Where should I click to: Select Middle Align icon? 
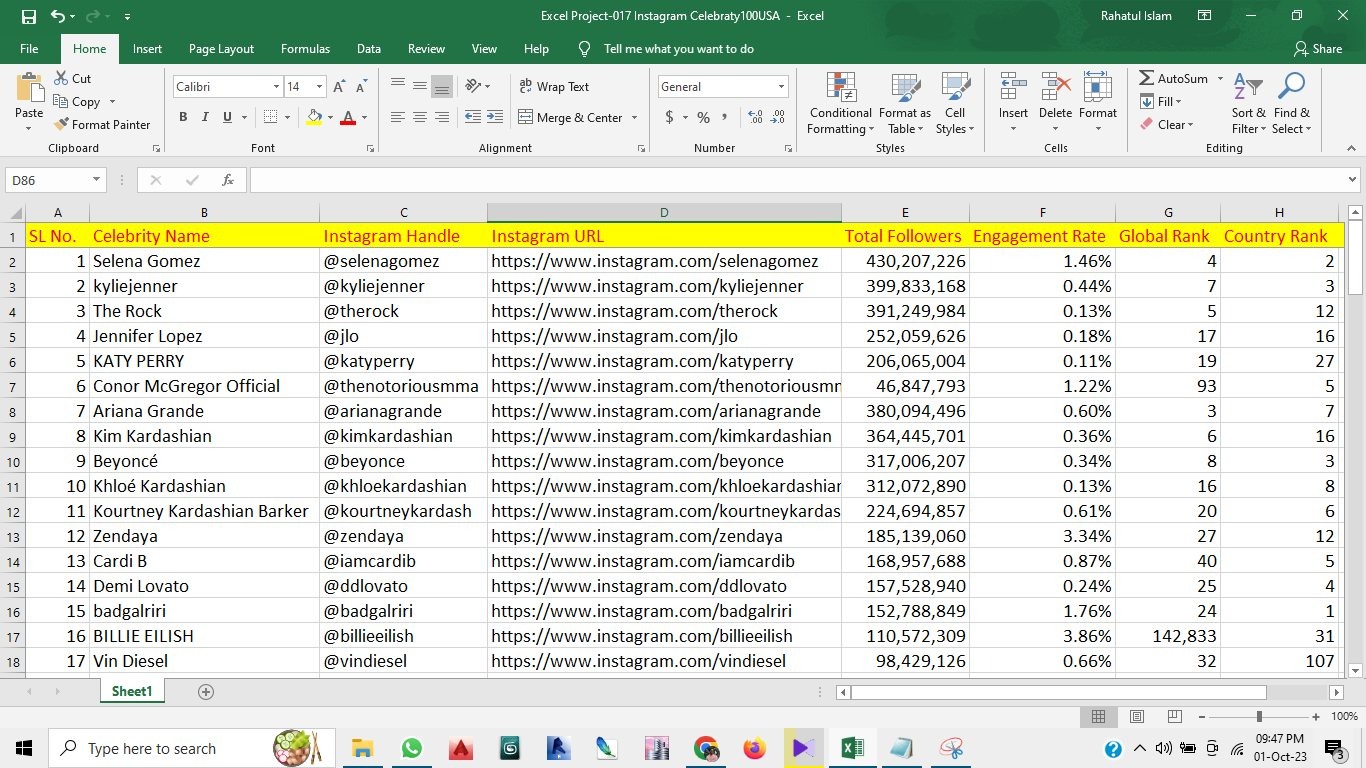coord(420,86)
